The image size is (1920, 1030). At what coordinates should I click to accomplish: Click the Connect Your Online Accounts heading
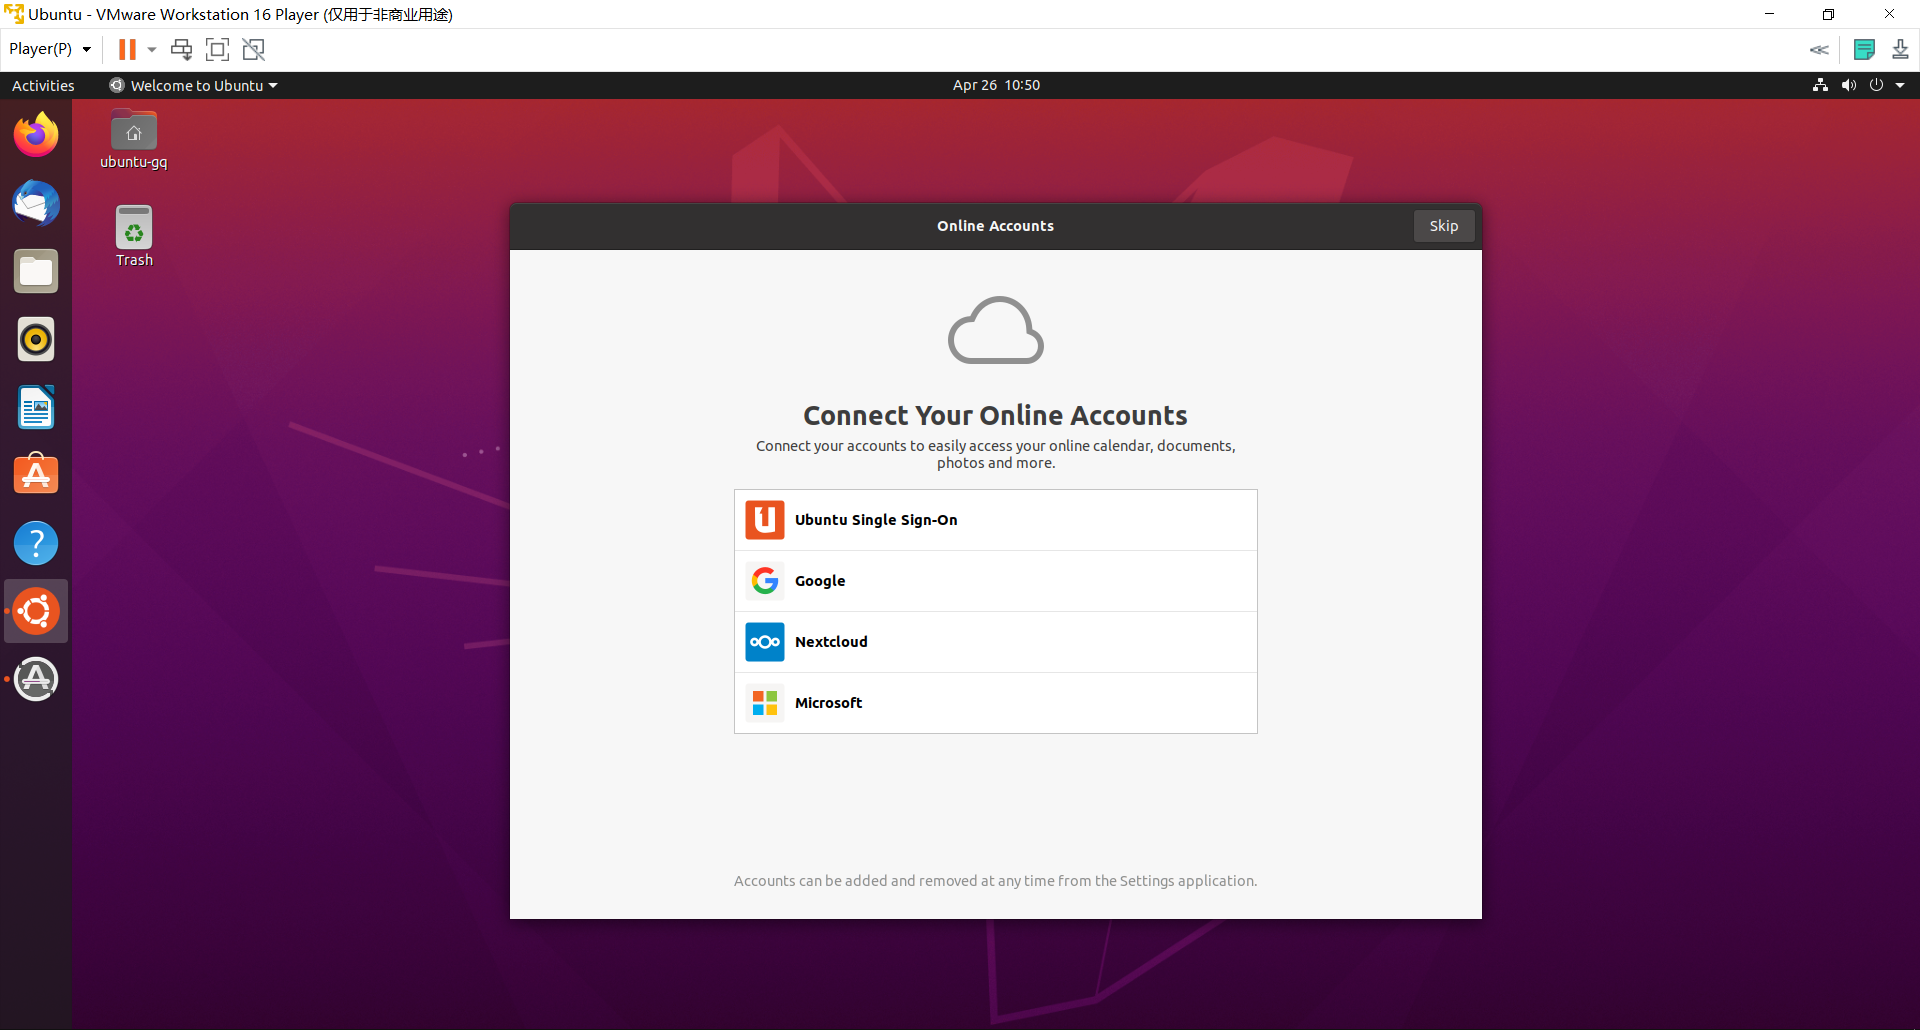coord(995,415)
